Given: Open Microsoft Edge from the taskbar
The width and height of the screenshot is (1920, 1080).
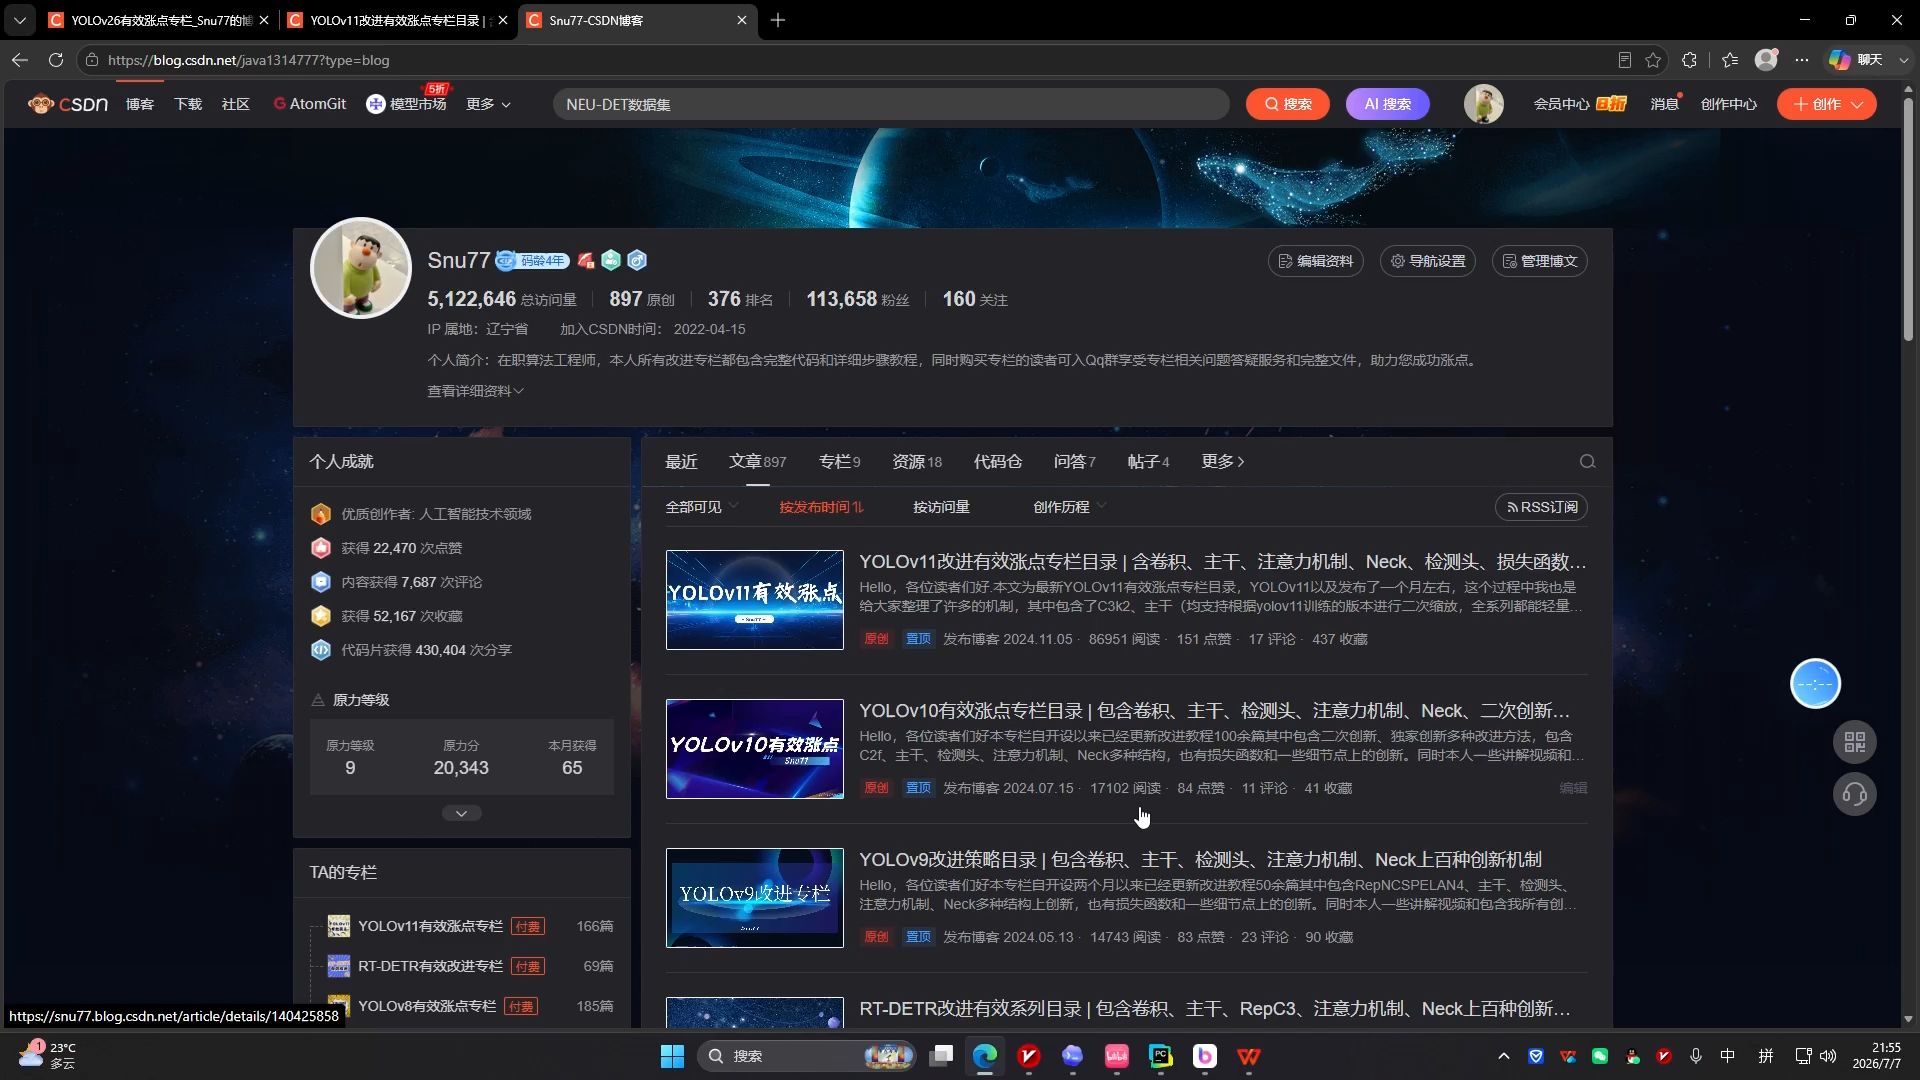Looking at the screenshot, I should point(985,1056).
